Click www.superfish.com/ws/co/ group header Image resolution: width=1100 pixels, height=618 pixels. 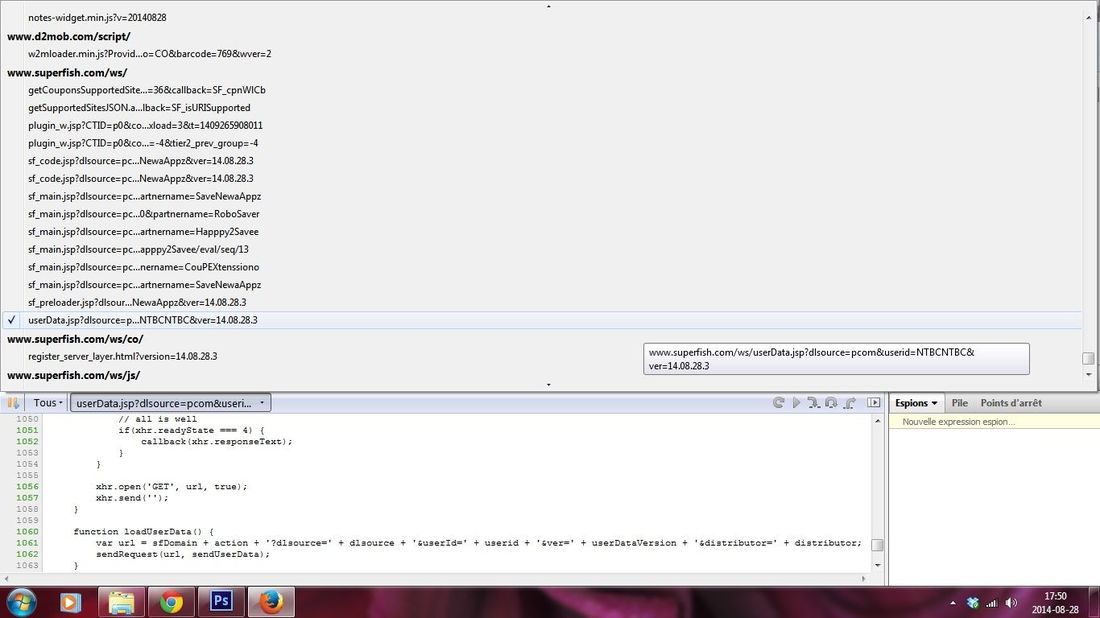coord(75,340)
